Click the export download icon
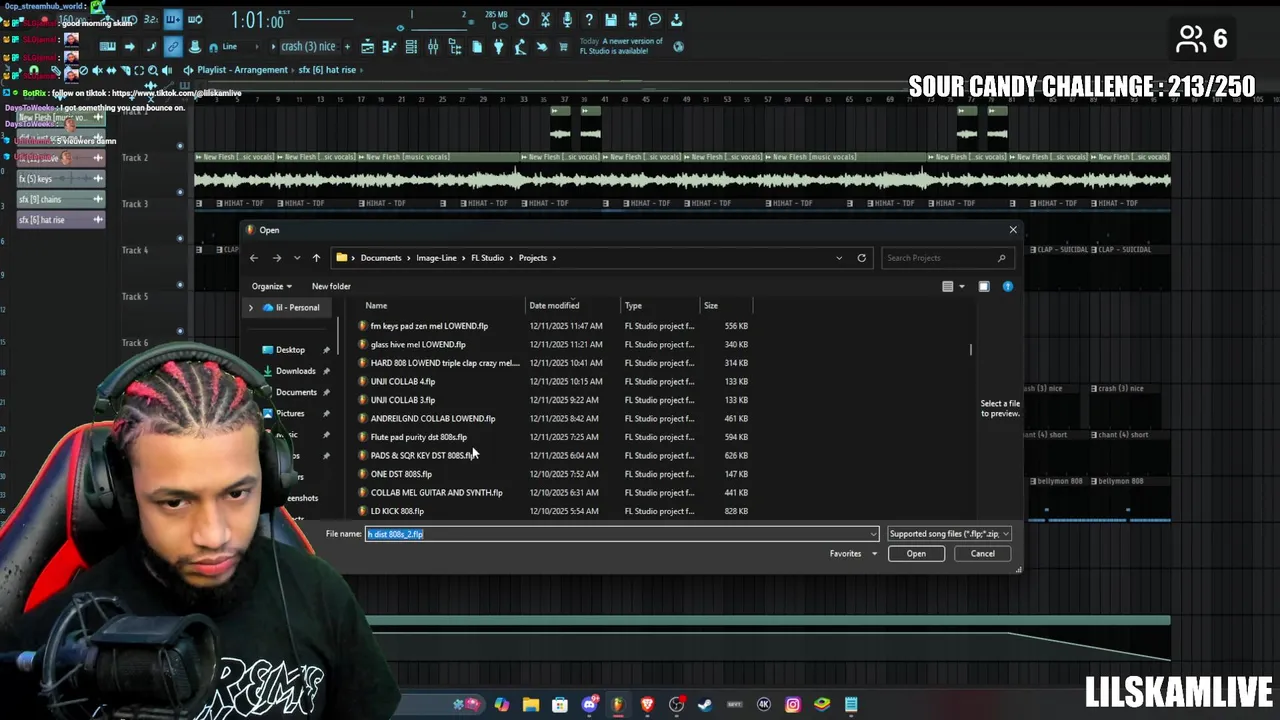The image size is (1280, 720). [676, 20]
